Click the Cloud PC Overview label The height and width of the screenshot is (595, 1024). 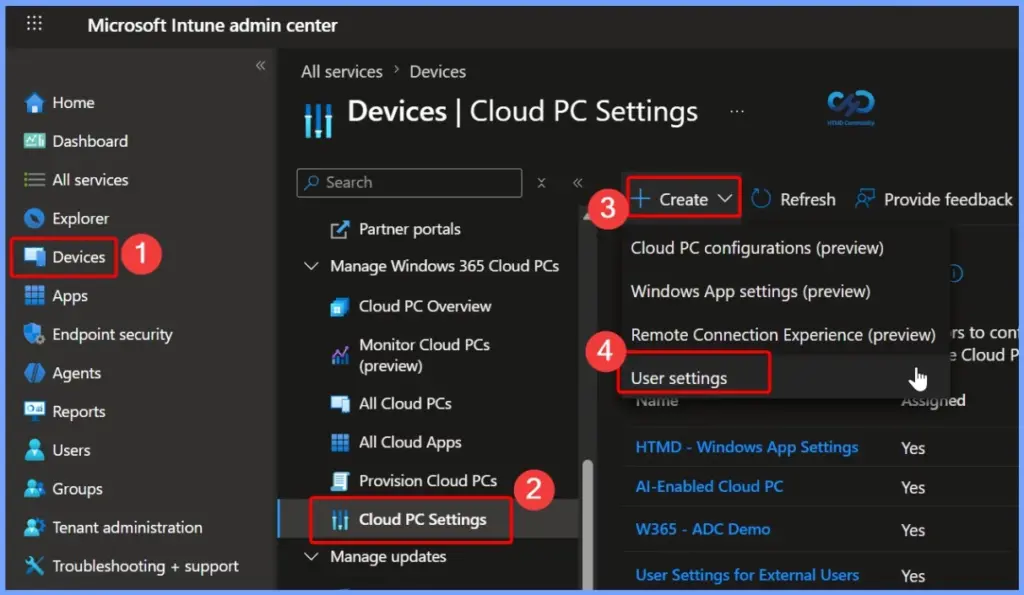click(x=424, y=306)
